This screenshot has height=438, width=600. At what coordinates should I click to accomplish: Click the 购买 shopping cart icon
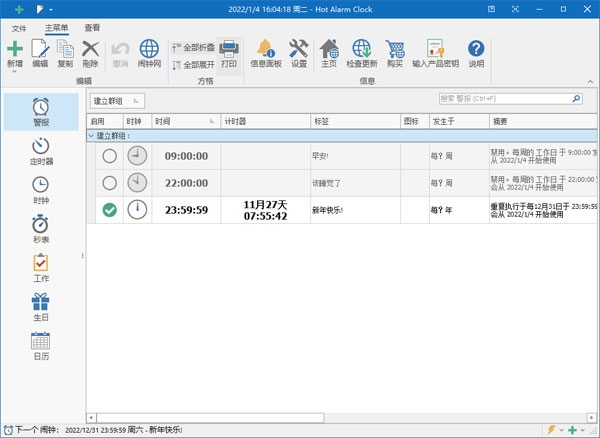point(395,49)
